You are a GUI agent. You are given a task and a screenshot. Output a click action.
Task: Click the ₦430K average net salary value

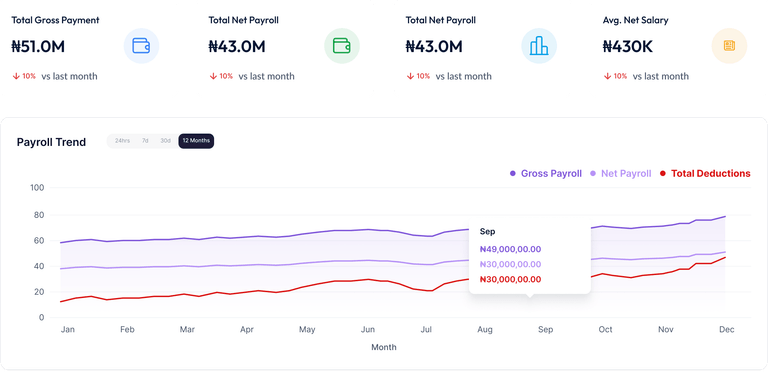[627, 46]
